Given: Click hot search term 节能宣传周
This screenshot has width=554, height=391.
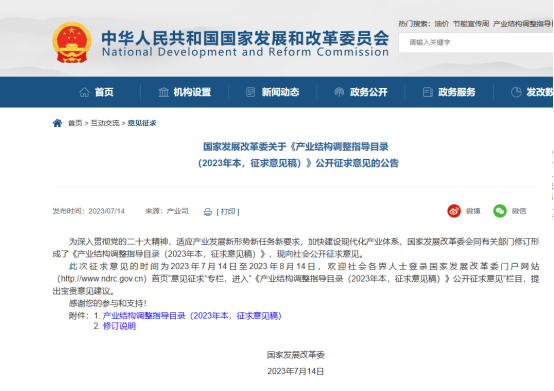Looking at the screenshot, I should pos(471,24).
